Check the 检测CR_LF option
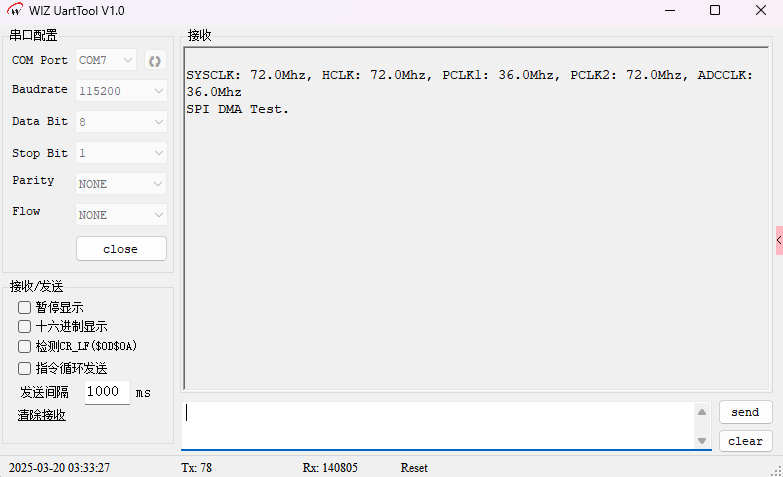This screenshot has height=477, width=783. click(25, 346)
